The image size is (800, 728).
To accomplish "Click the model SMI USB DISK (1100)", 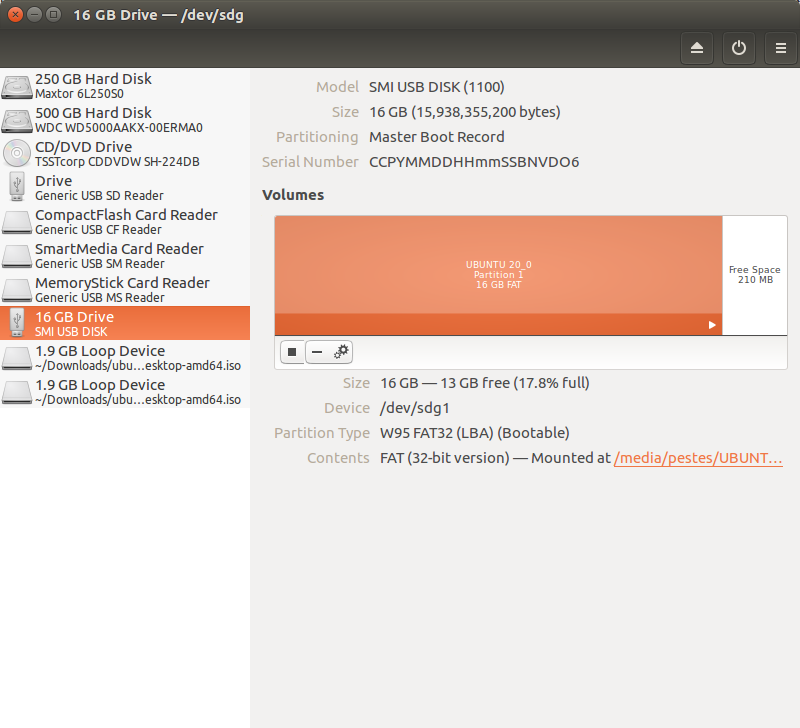I will (x=437, y=87).
